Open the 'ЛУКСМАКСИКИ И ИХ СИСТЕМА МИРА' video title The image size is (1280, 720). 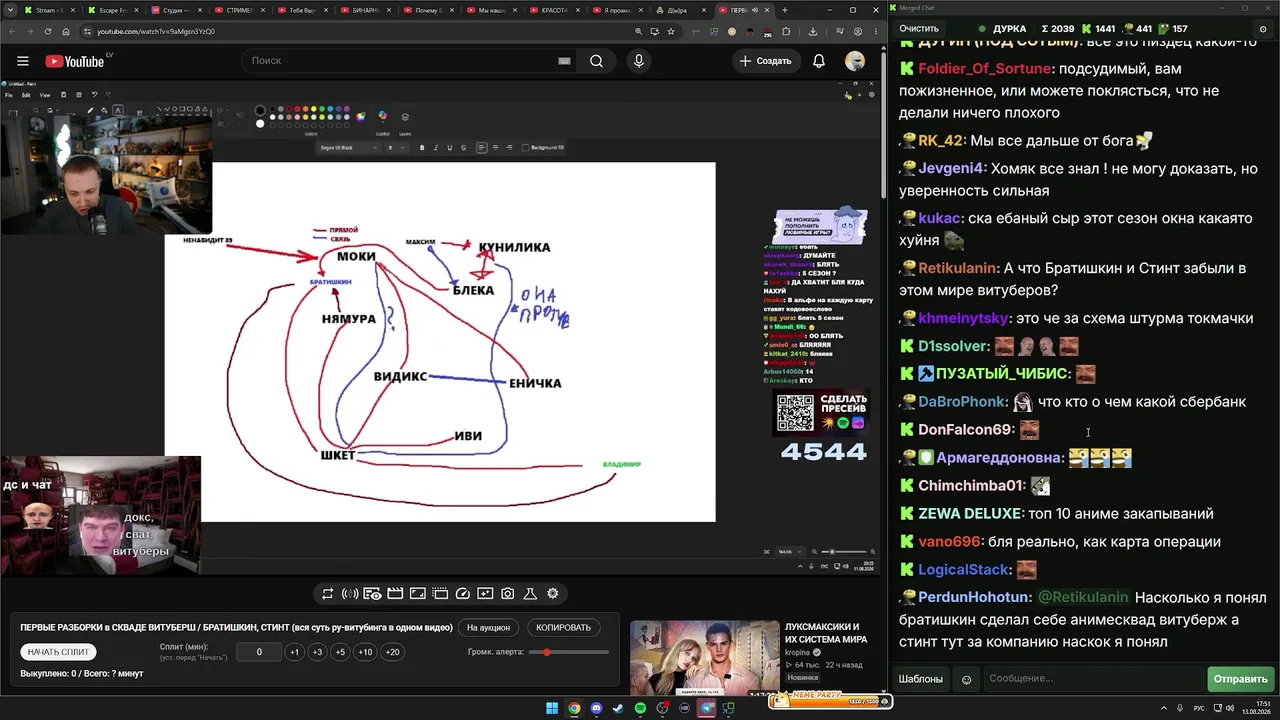(826, 633)
